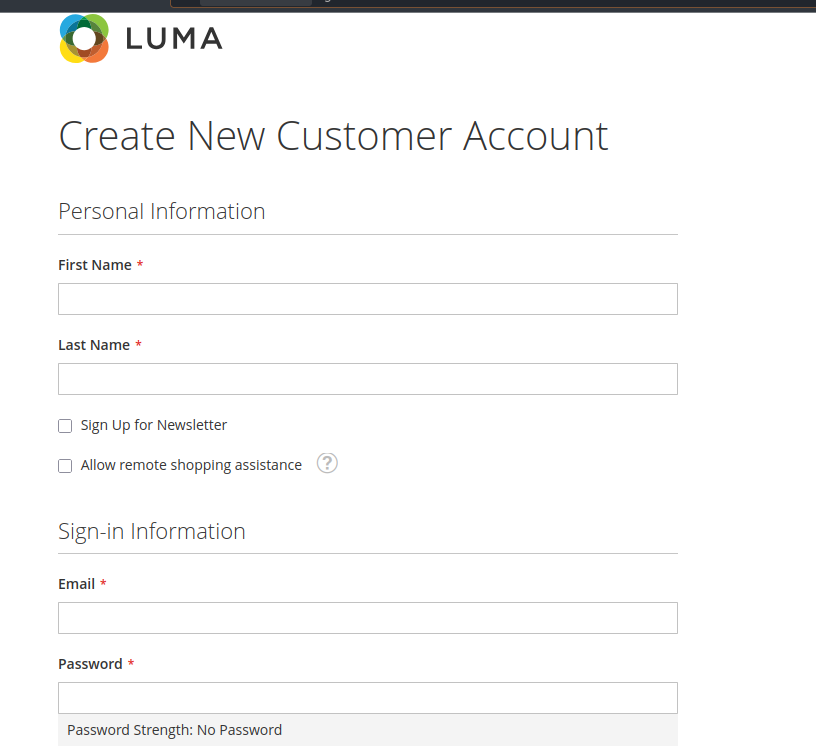Click the Password Strength indicator bar

click(x=368, y=730)
